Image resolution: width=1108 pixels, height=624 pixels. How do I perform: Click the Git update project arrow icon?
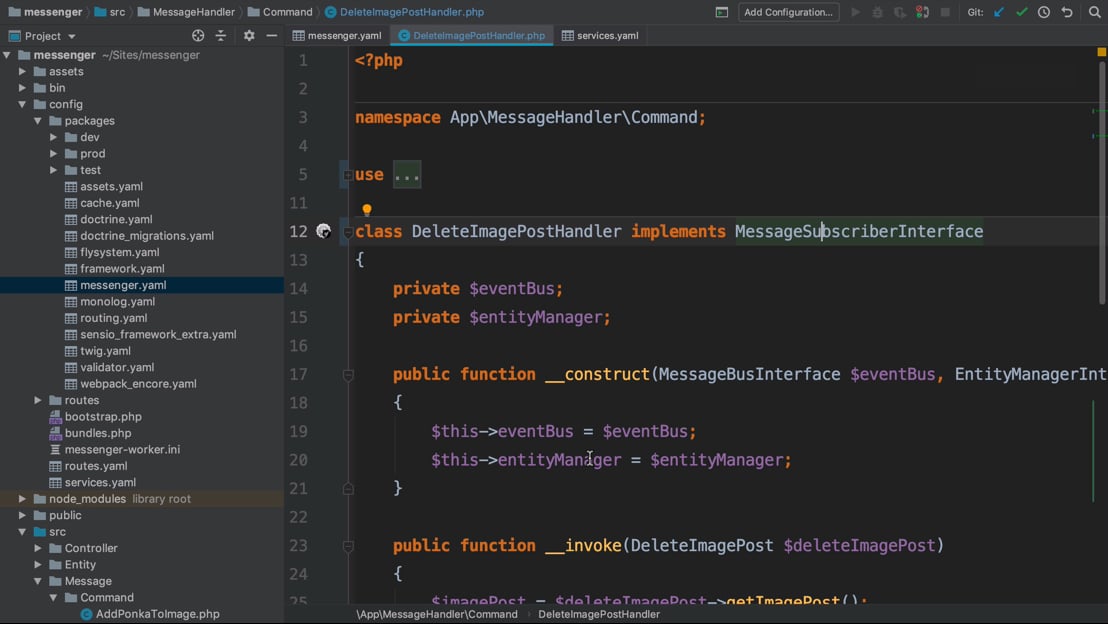[999, 12]
